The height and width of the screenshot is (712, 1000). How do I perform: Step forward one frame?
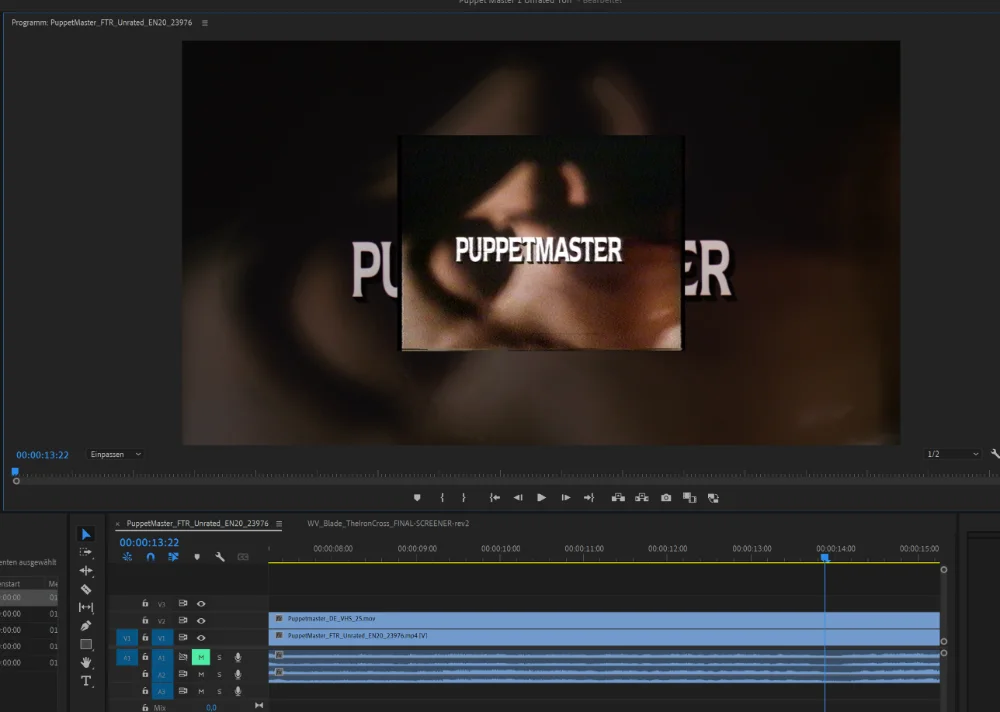coord(566,497)
